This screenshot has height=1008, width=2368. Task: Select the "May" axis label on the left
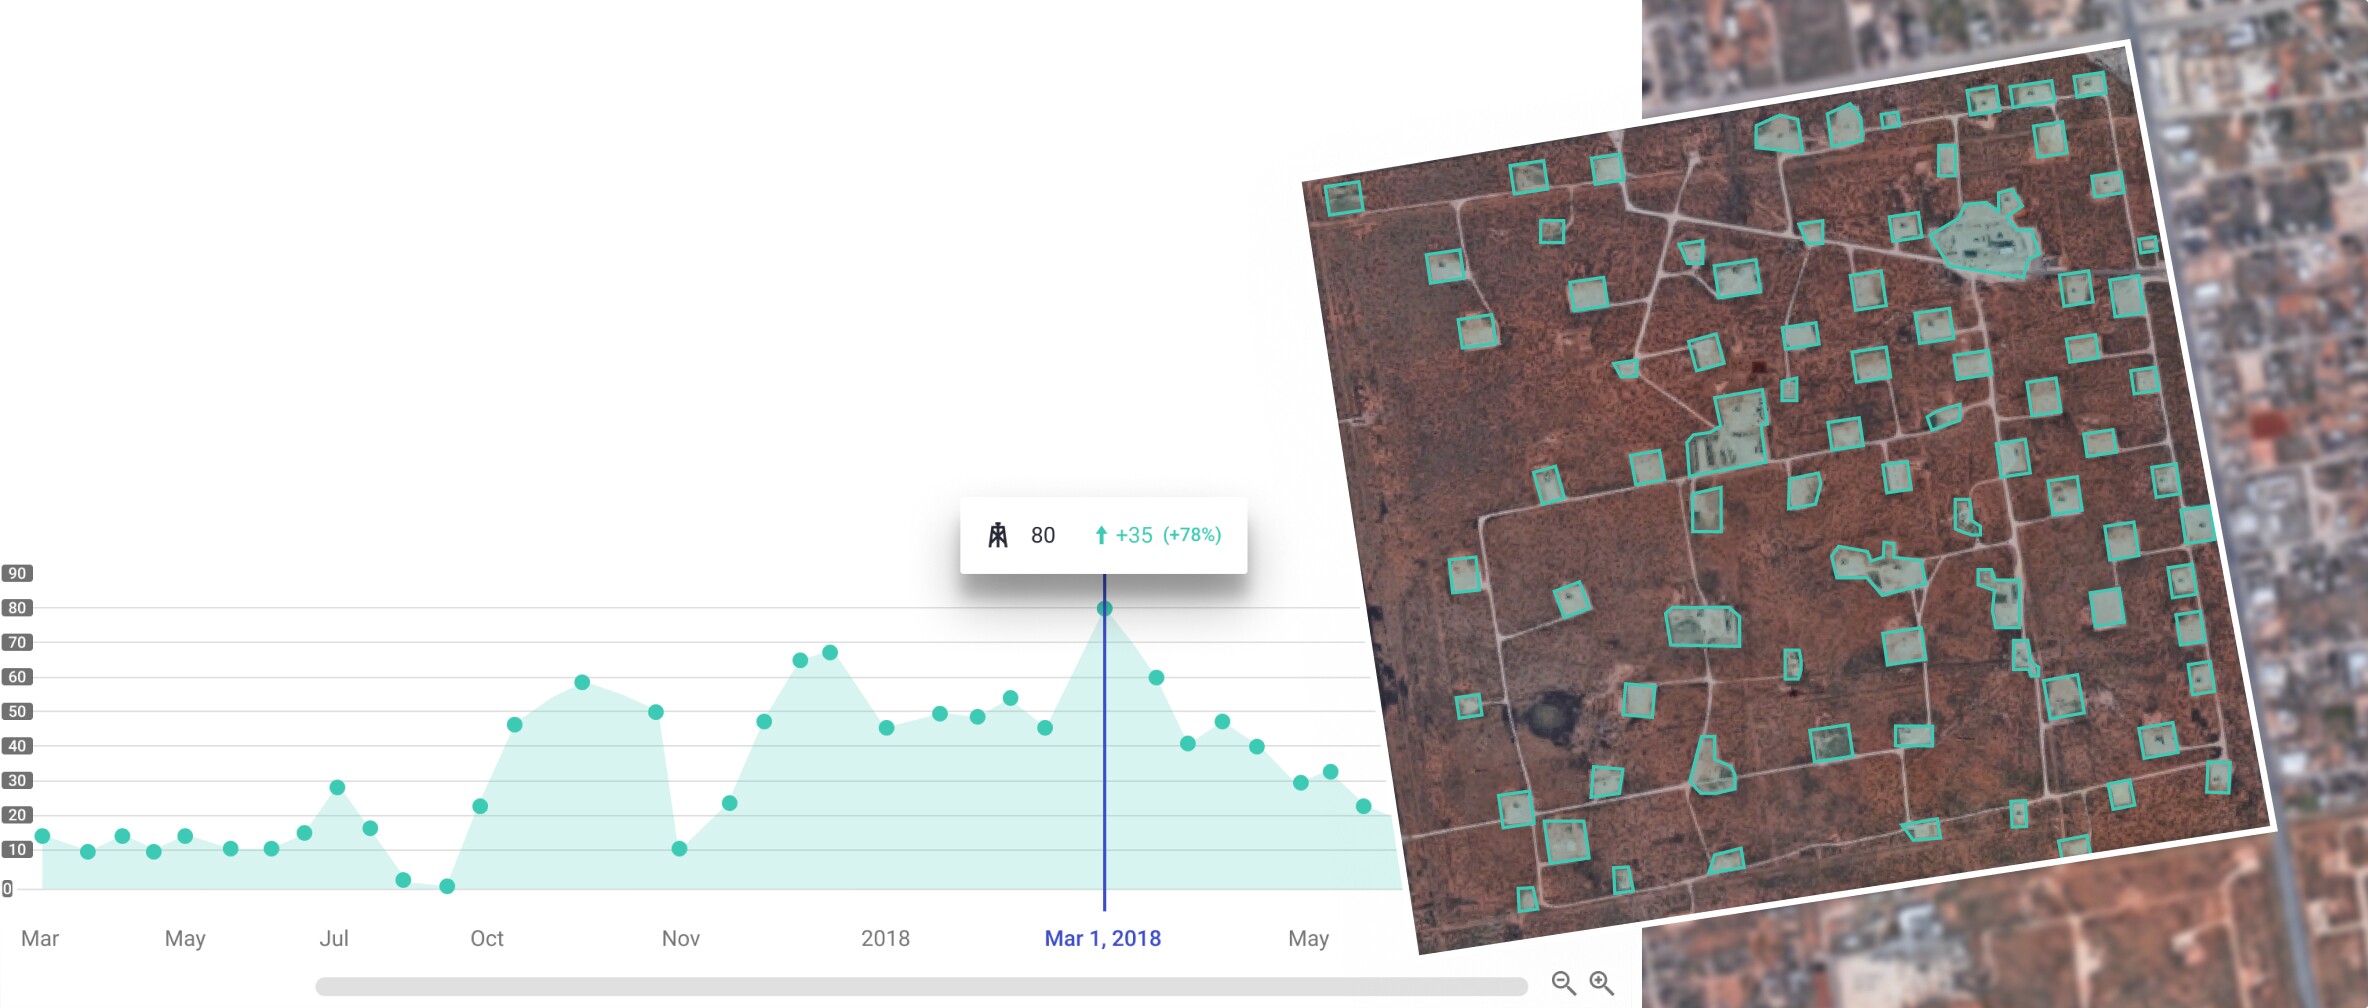tap(185, 939)
